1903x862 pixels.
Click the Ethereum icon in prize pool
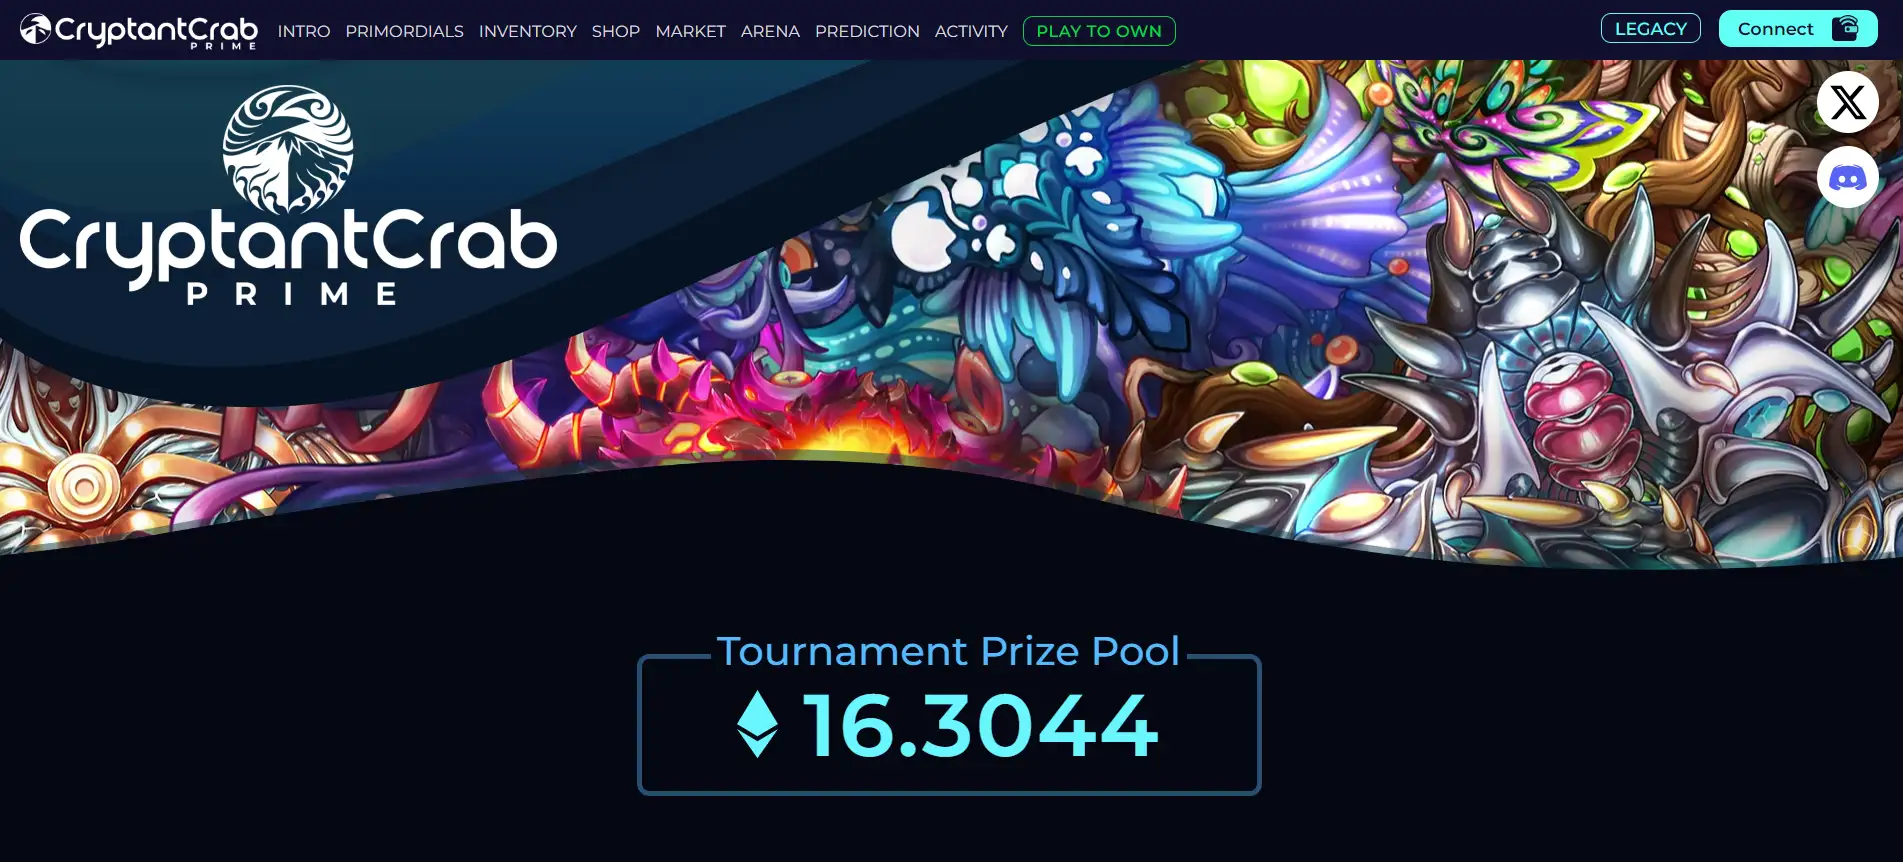pyautogui.click(x=757, y=724)
